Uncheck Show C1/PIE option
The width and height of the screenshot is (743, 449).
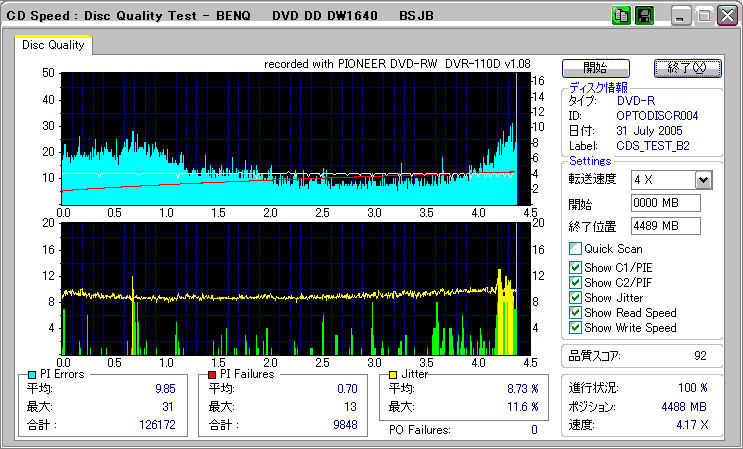pos(575,267)
